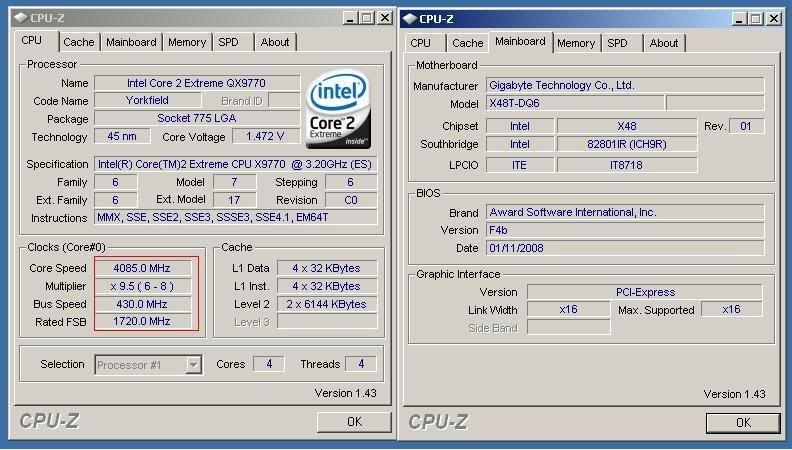
Task: Open the Cache tab in left CPU-Z window
Action: pos(79,42)
